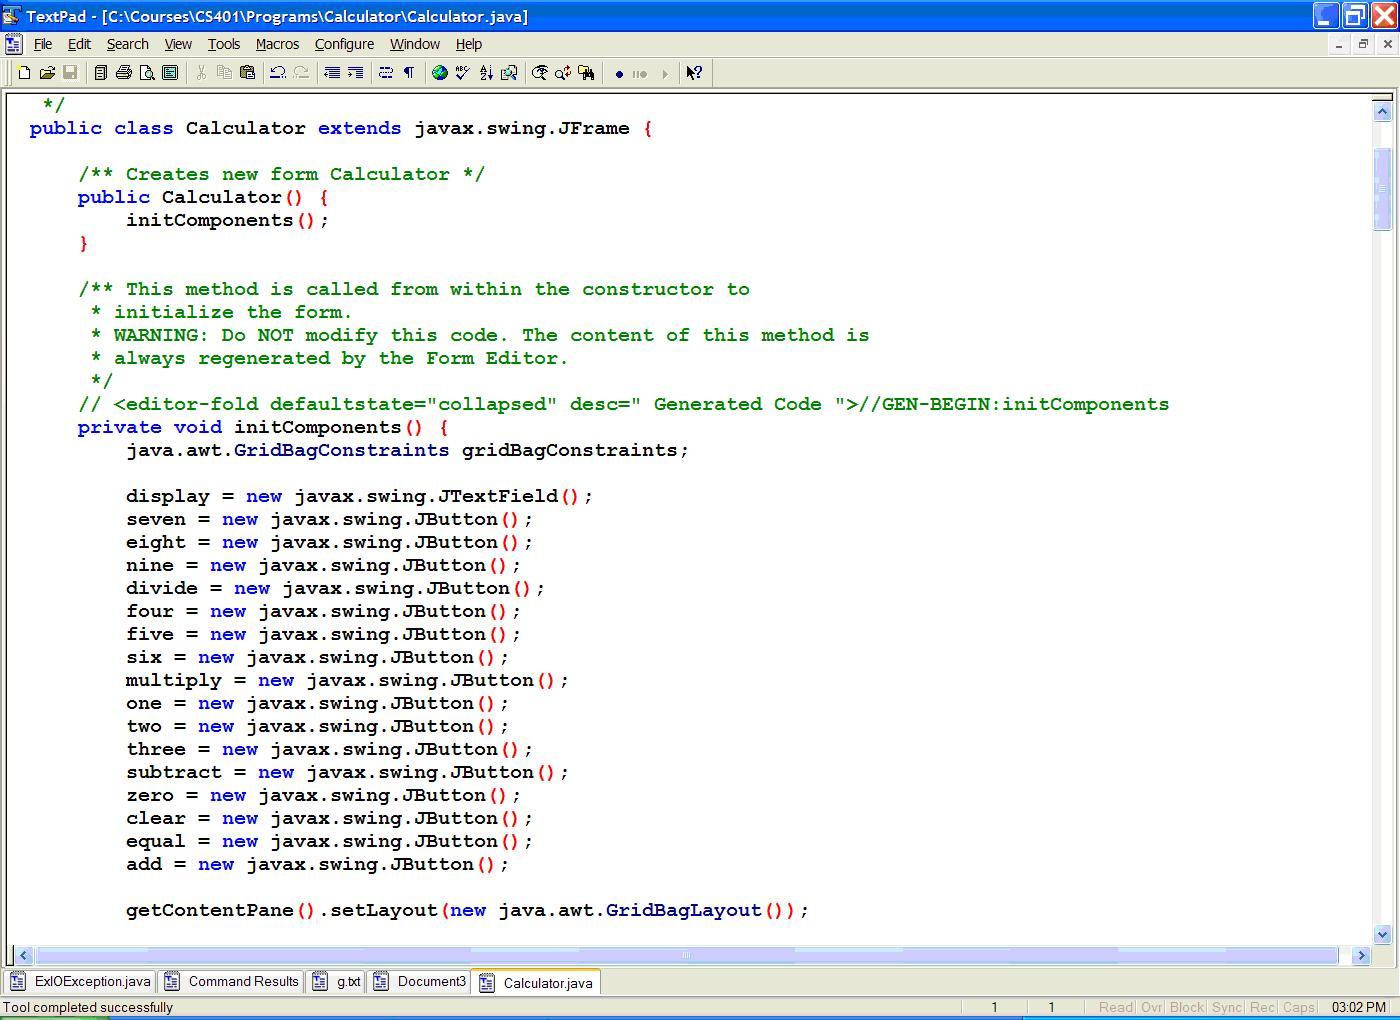This screenshot has width=1400, height=1020.
Task: Click the play macro arrow icon
Action: (664, 74)
